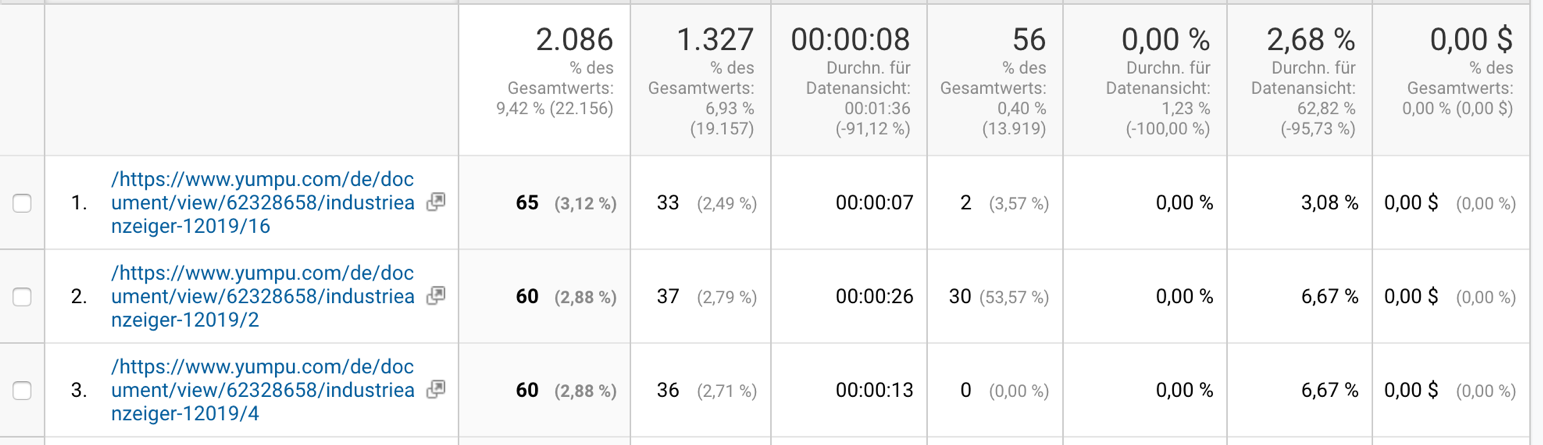Viewport: 1543px width, 445px height.
Task: Select the 00:00:08 average time summary
Action: [x=850, y=40]
